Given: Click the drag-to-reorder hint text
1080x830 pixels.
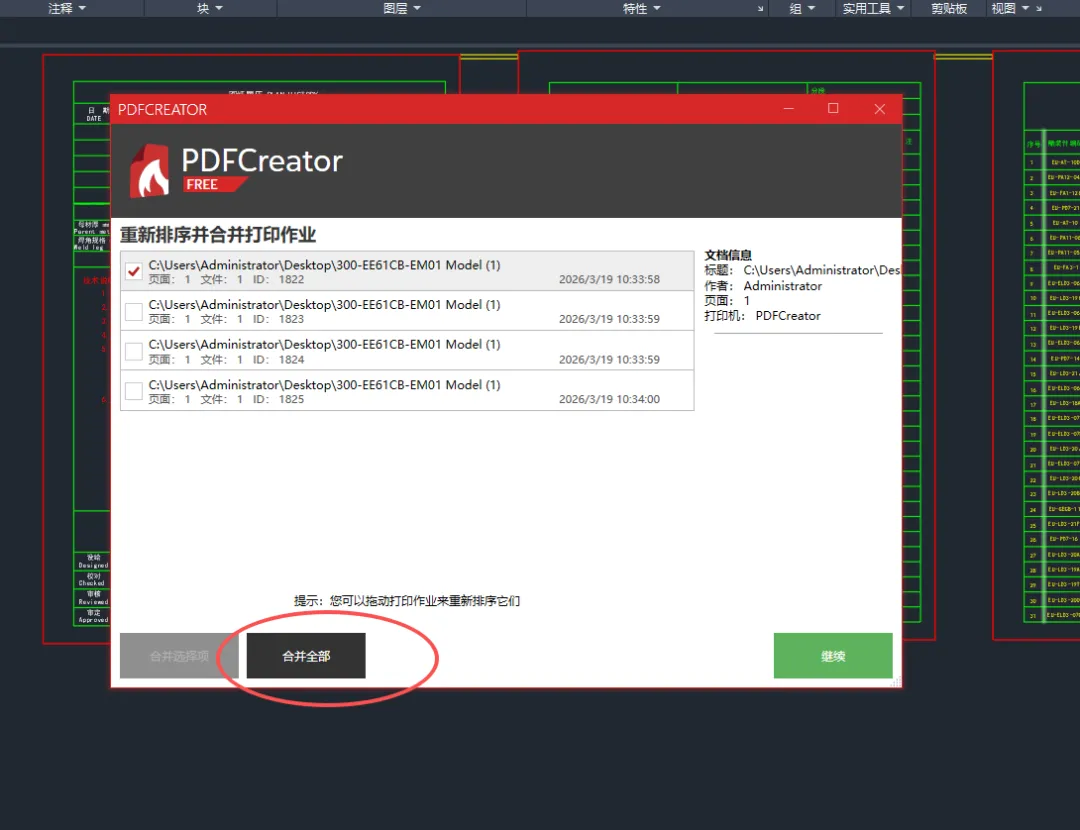Looking at the screenshot, I should (x=406, y=601).
